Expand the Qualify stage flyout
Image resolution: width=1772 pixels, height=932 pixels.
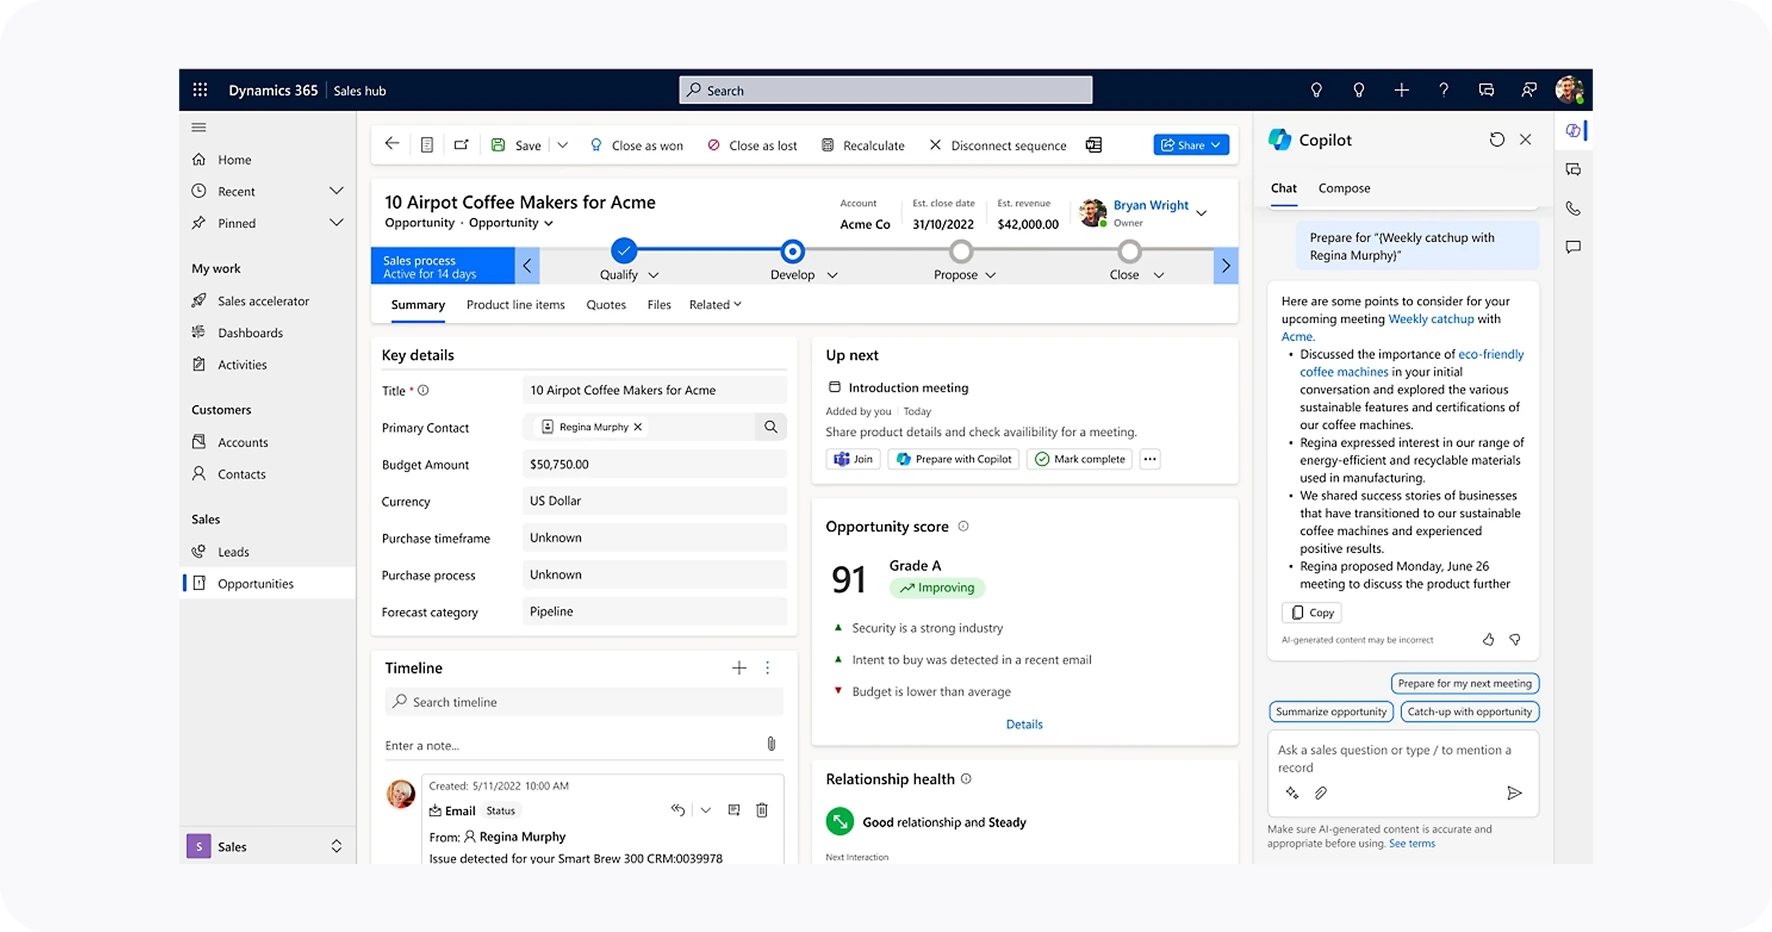(x=653, y=275)
